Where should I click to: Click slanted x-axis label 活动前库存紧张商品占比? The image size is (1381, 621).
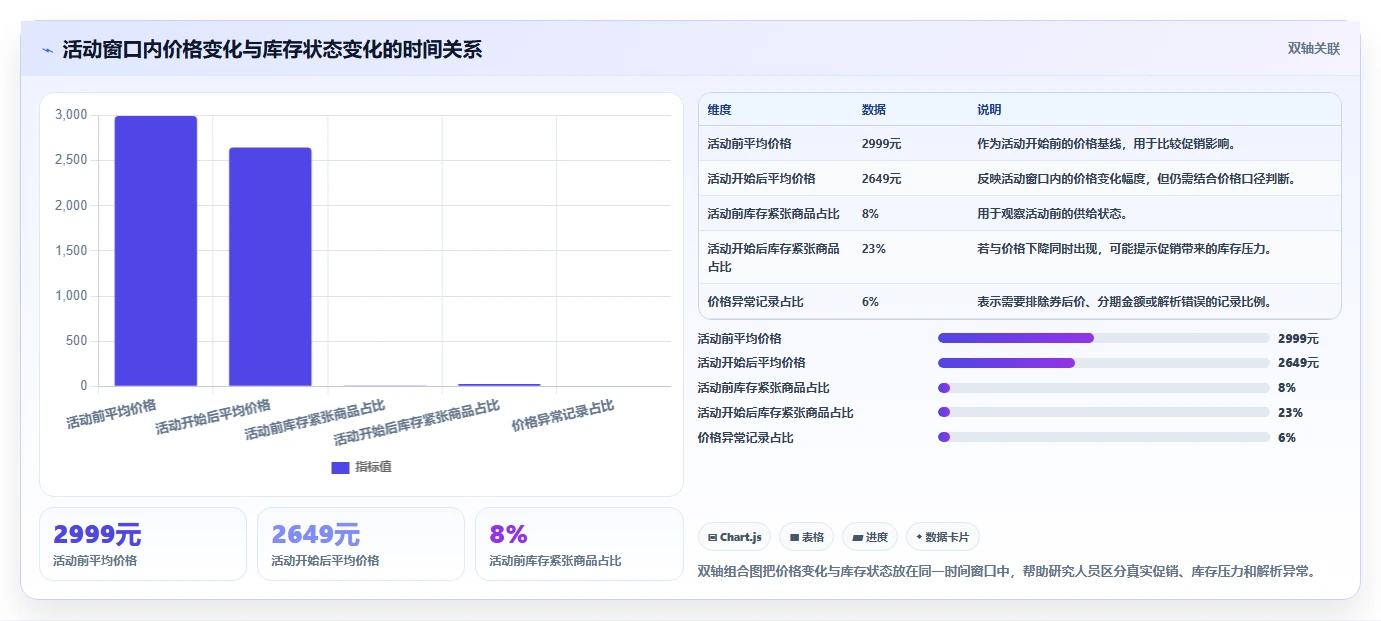click(x=316, y=420)
